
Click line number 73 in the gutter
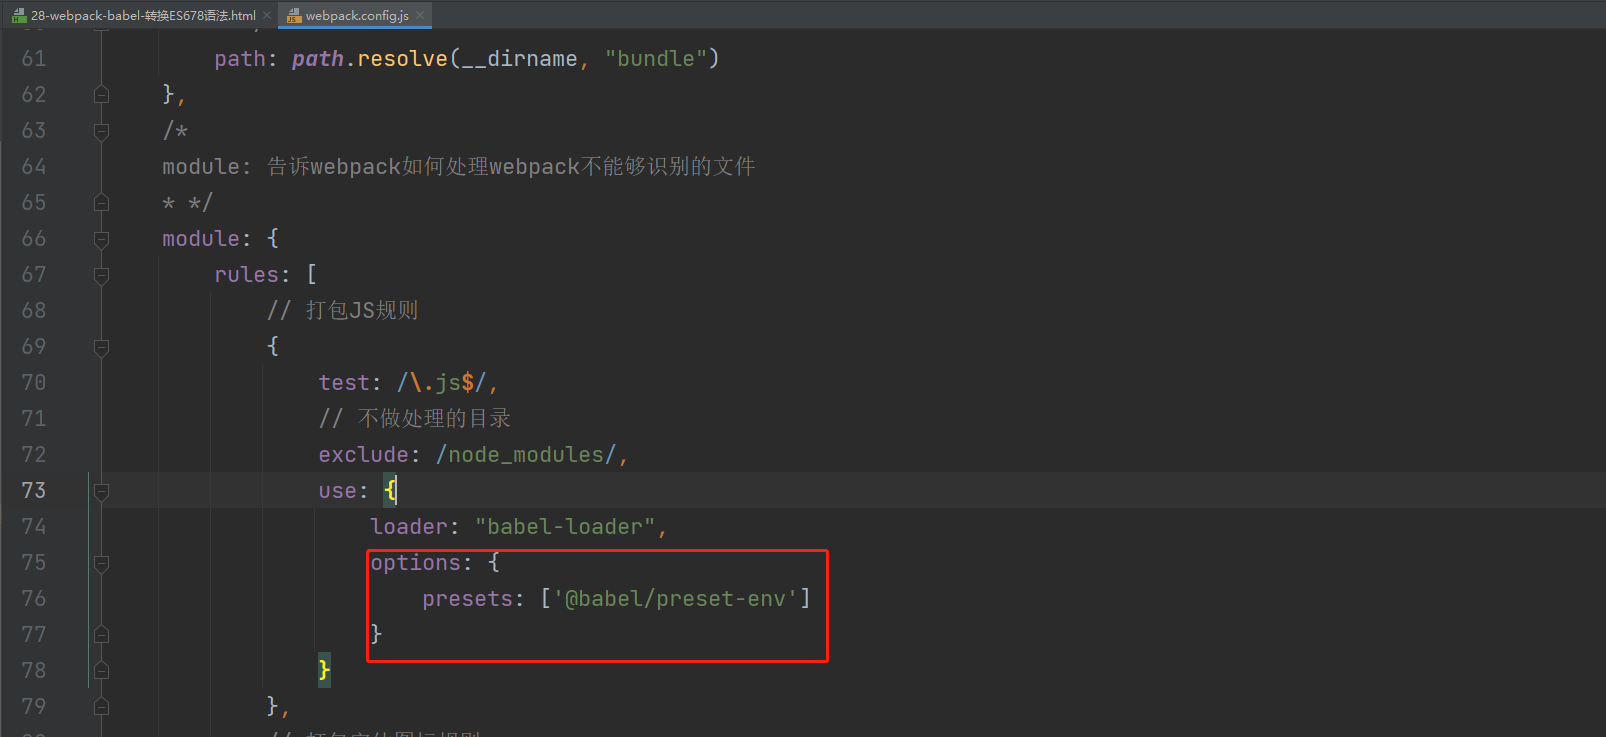pyautogui.click(x=34, y=491)
